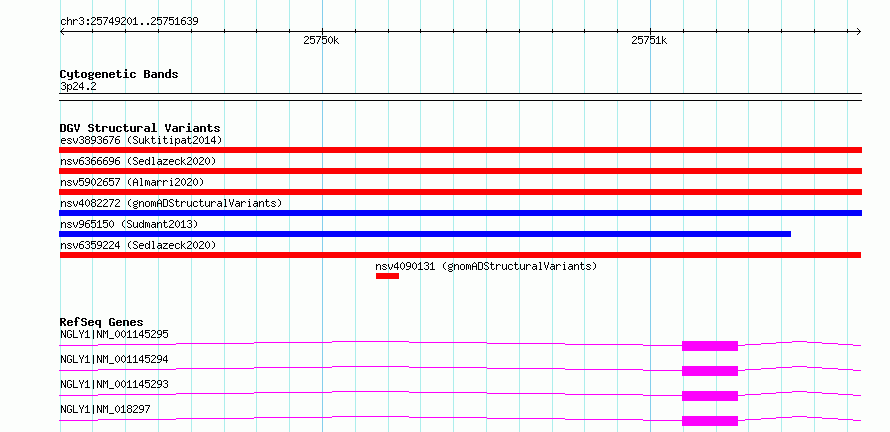Click the esv3893676 (Suktitipat2014) variant label

coord(141,140)
